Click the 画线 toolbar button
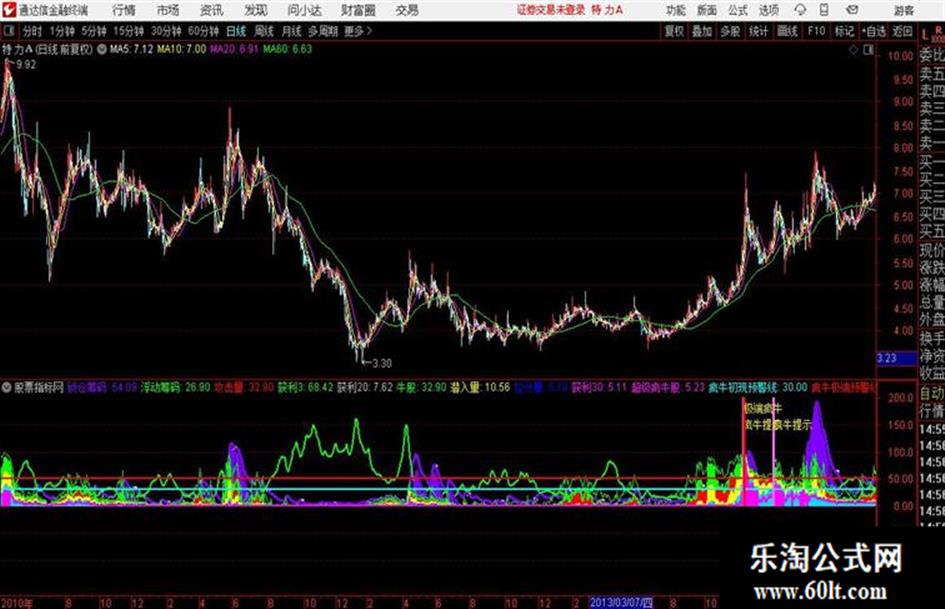 787,31
